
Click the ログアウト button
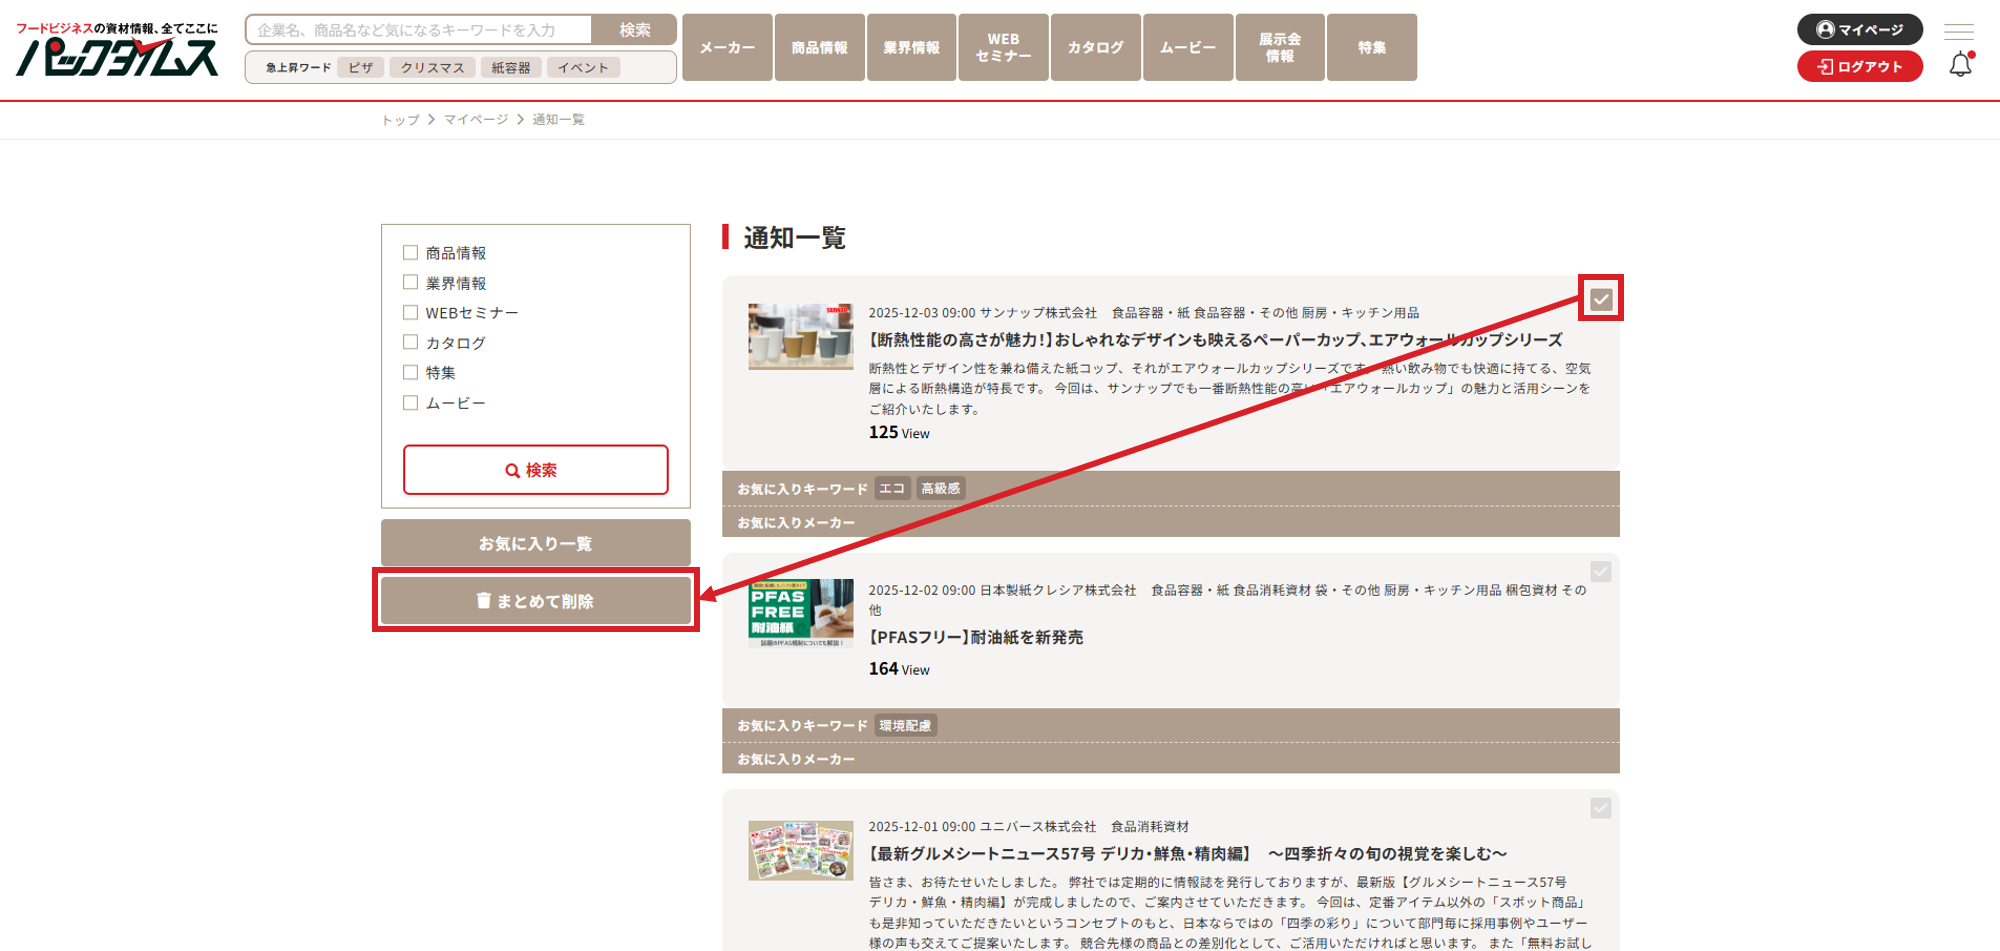[x=1859, y=67]
